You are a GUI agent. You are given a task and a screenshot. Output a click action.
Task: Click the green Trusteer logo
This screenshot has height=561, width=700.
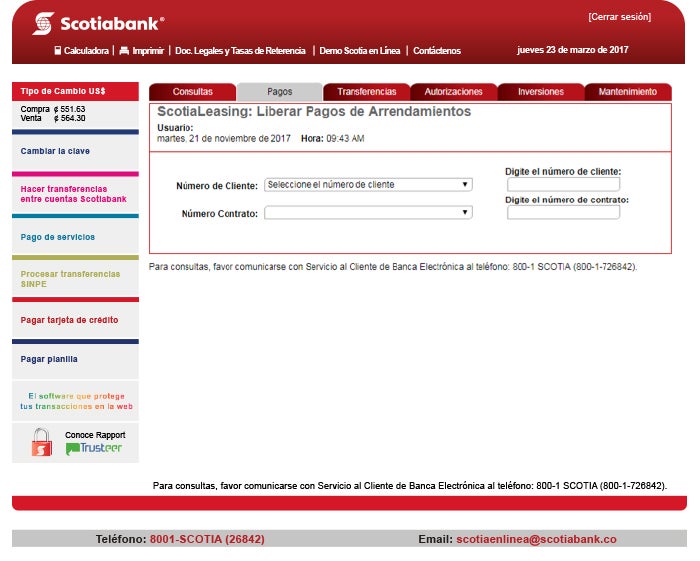[95, 448]
